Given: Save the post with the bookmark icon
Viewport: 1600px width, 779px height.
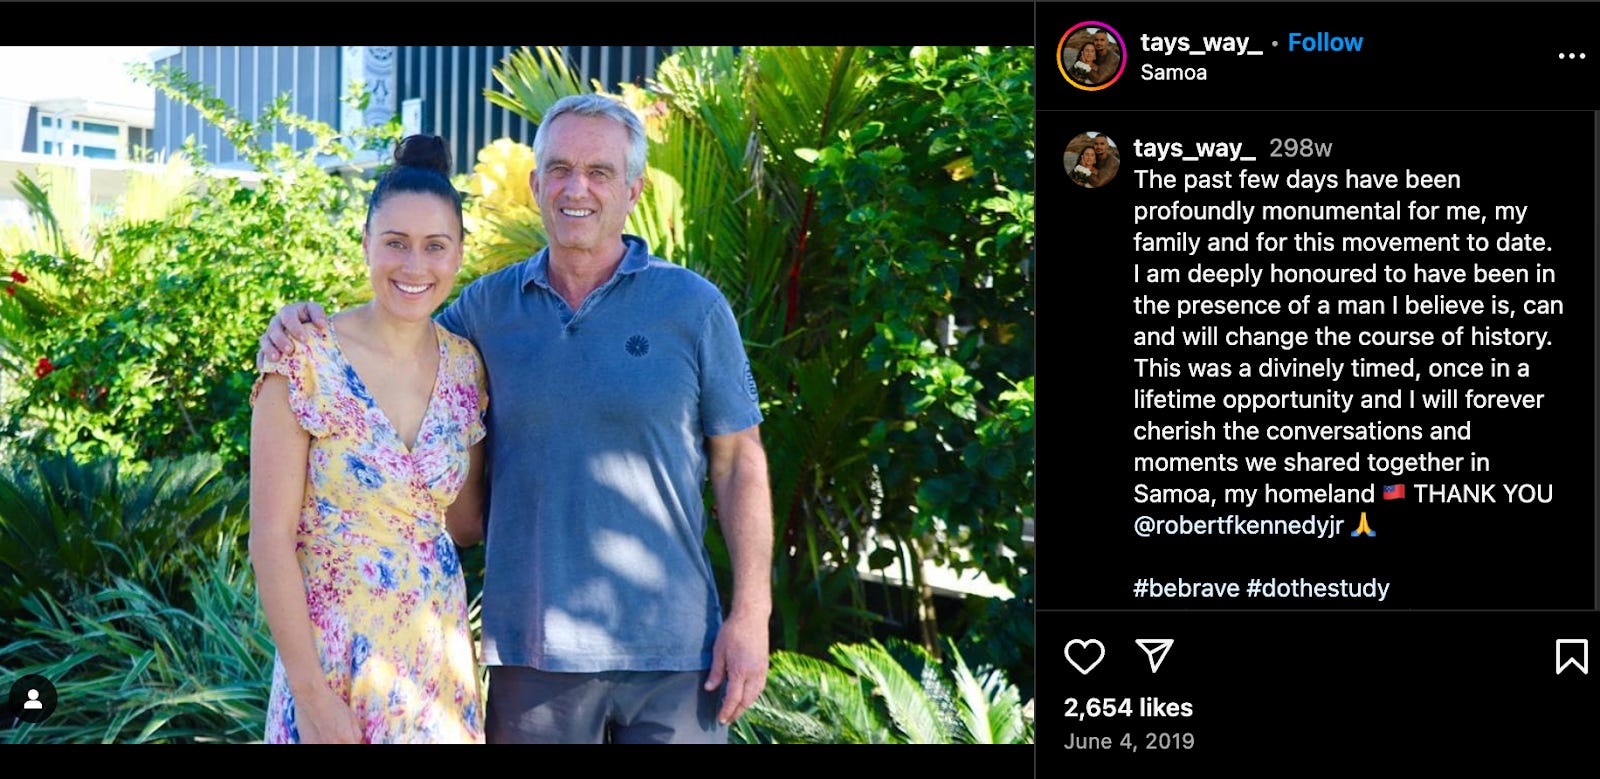Looking at the screenshot, I should click(x=1571, y=657).
